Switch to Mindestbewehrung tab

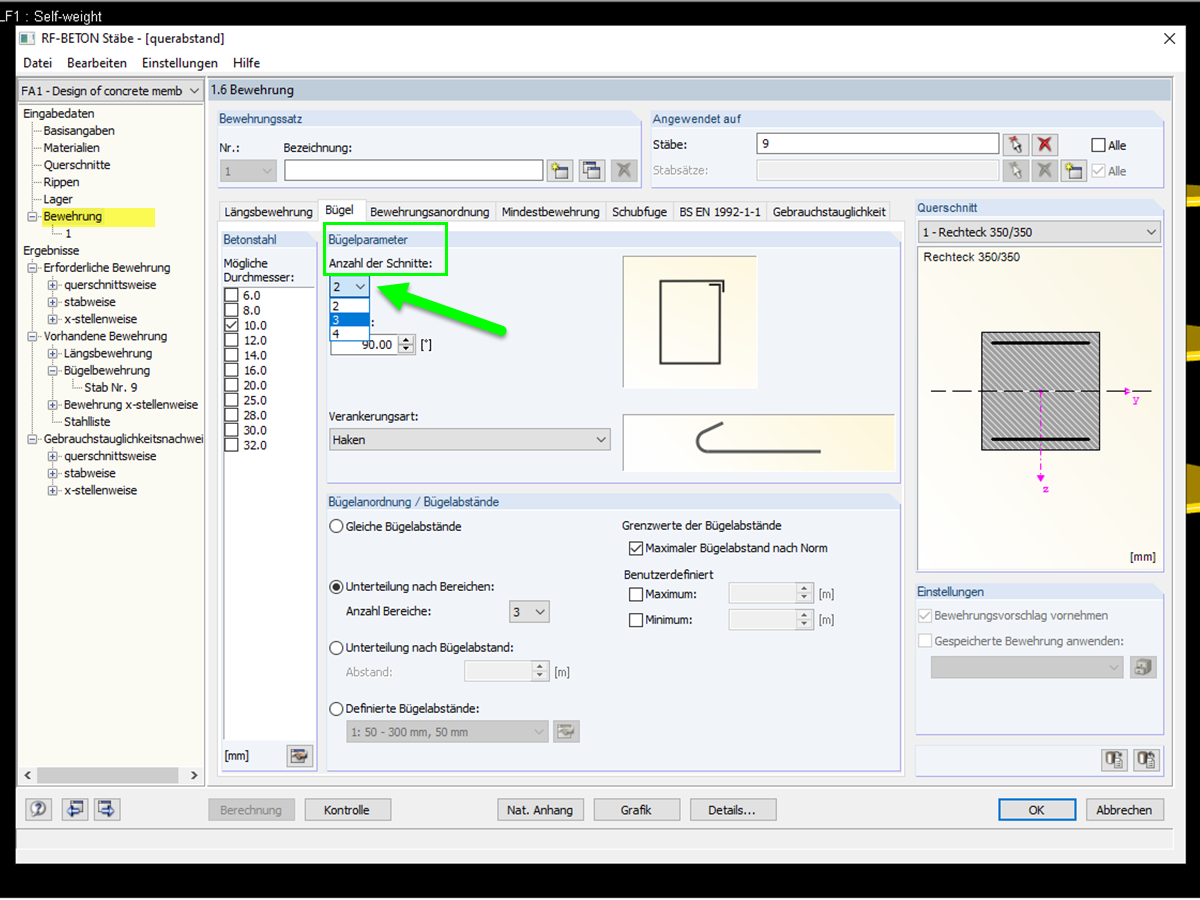tap(550, 212)
